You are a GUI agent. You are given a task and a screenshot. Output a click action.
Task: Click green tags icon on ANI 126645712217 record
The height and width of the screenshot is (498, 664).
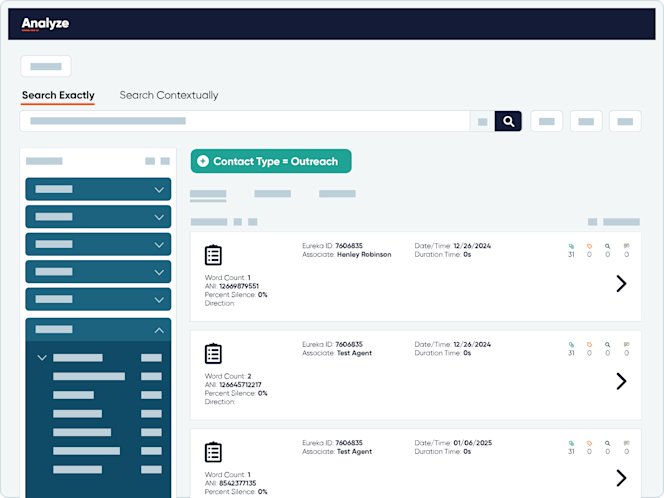(571, 345)
